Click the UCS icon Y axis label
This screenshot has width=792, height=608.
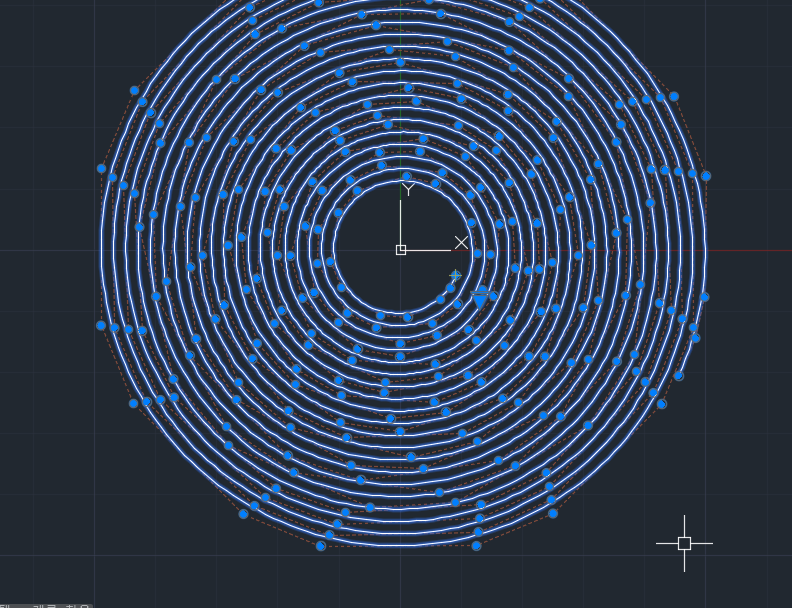click(x=408, y=189)
